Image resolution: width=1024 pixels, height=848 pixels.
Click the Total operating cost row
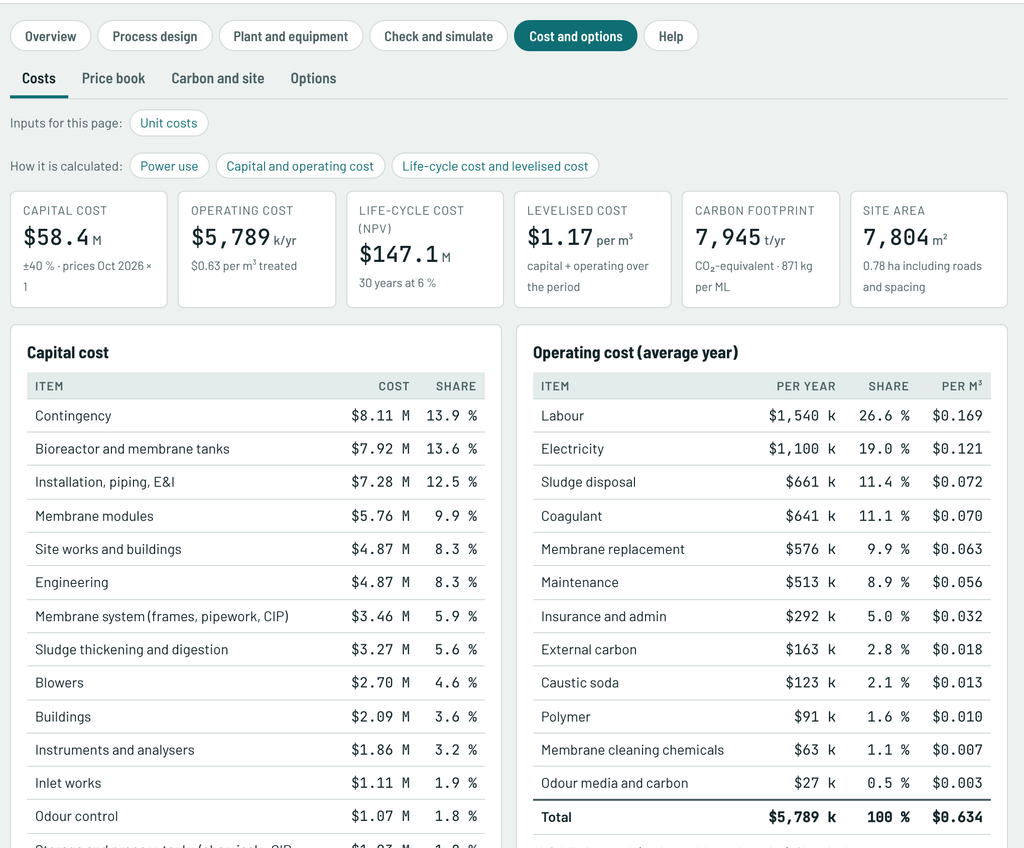[x=761, y=817]
